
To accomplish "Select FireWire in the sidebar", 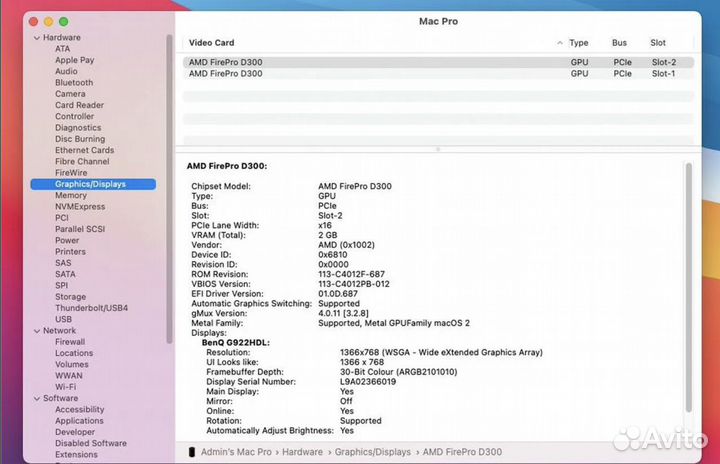I will tap(71, 173).
